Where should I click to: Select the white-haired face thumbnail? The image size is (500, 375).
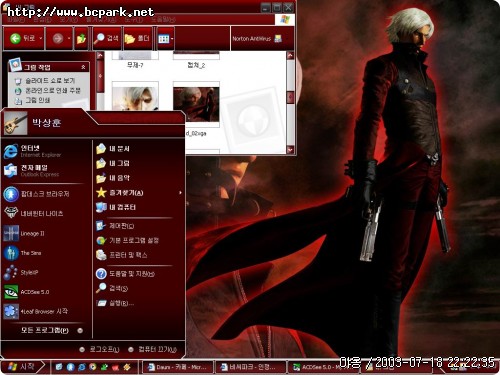tap(135, 97)
